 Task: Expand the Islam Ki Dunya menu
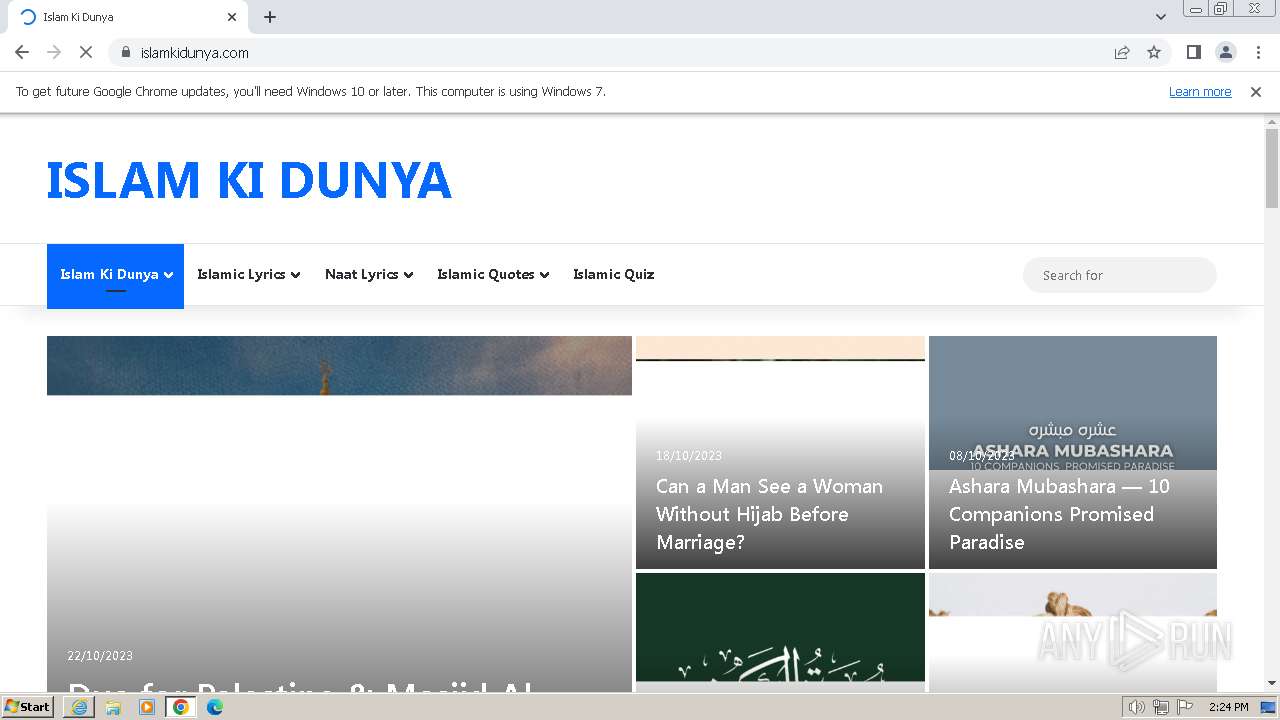point(116,275)
